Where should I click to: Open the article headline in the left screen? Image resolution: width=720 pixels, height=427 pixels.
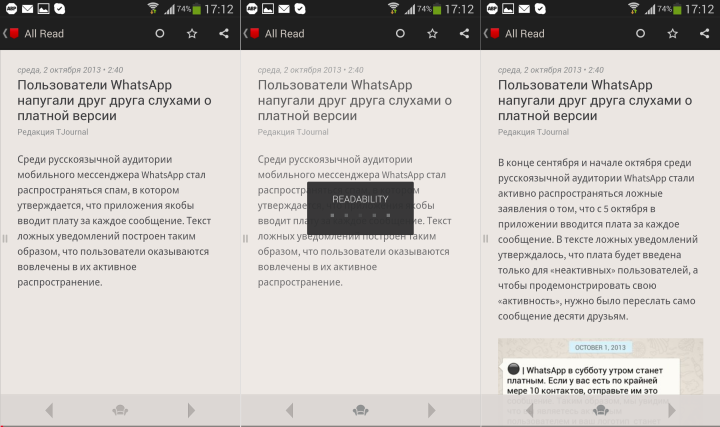pyautogui.click(x=114, y=100)
